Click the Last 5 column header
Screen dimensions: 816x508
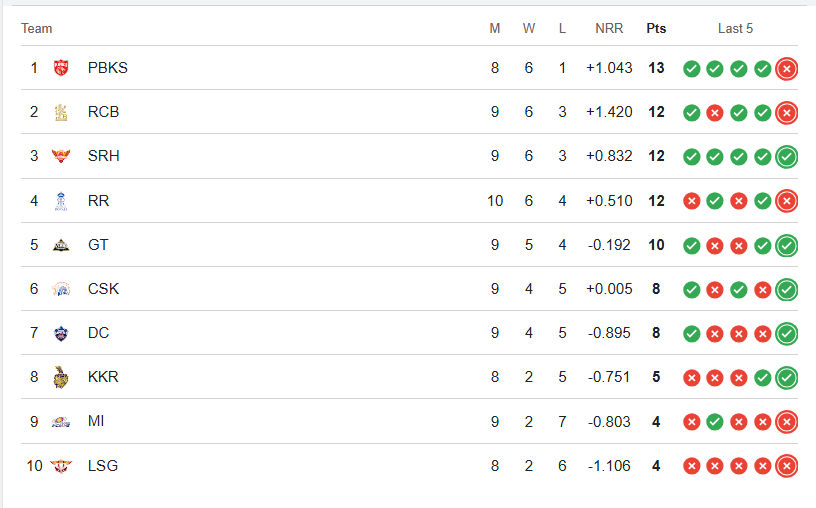pyautogui.click(x=735, y=29)
